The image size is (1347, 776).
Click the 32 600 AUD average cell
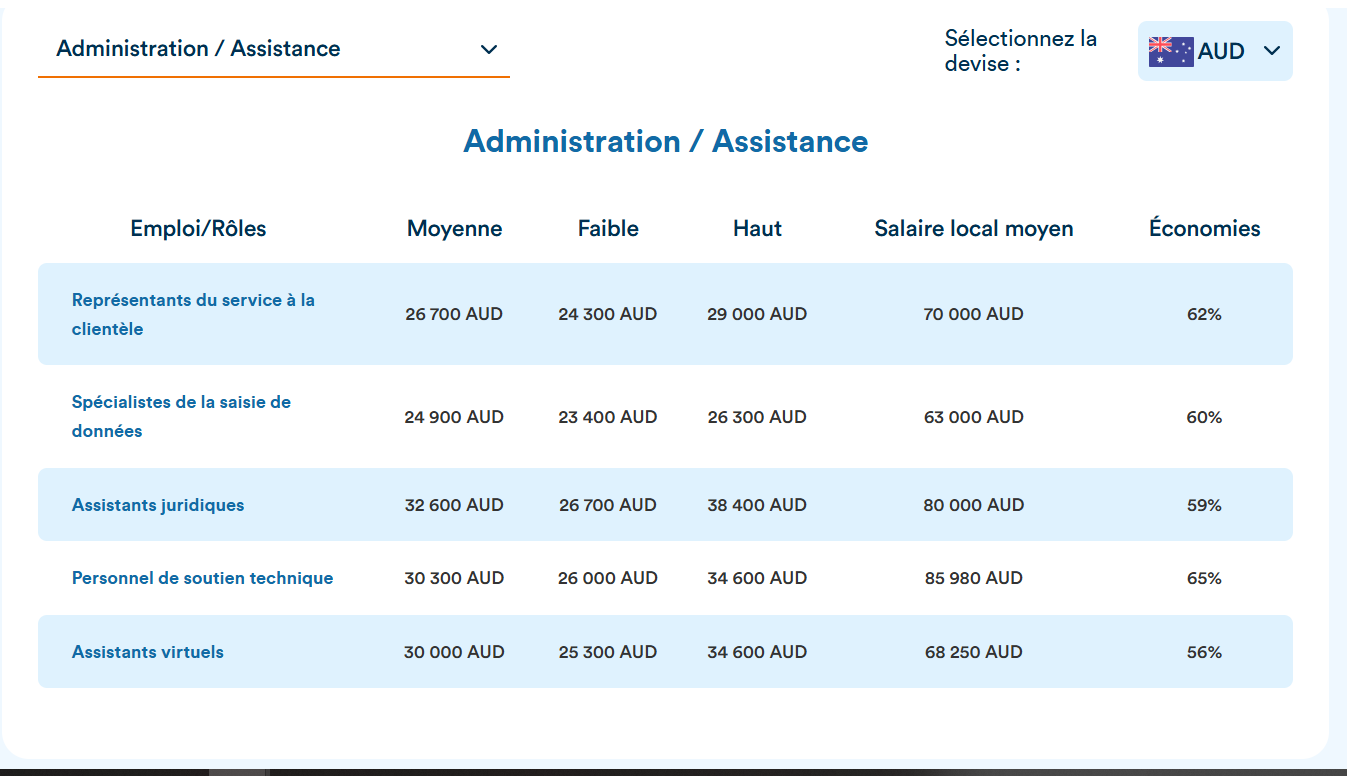click(454, 505)
